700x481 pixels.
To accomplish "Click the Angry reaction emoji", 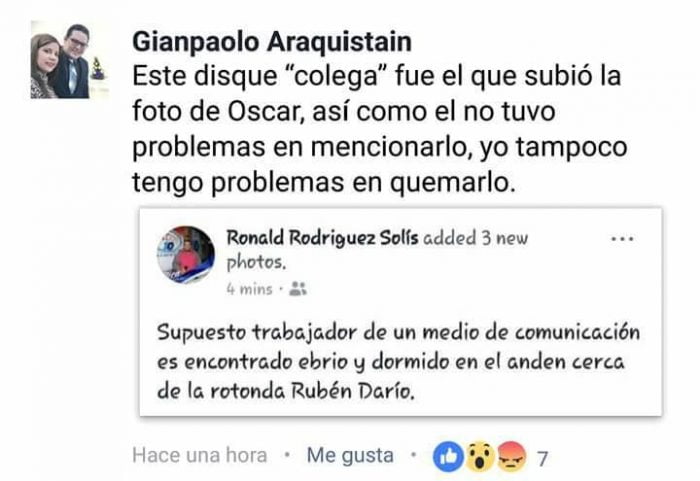I will point(511,457).
